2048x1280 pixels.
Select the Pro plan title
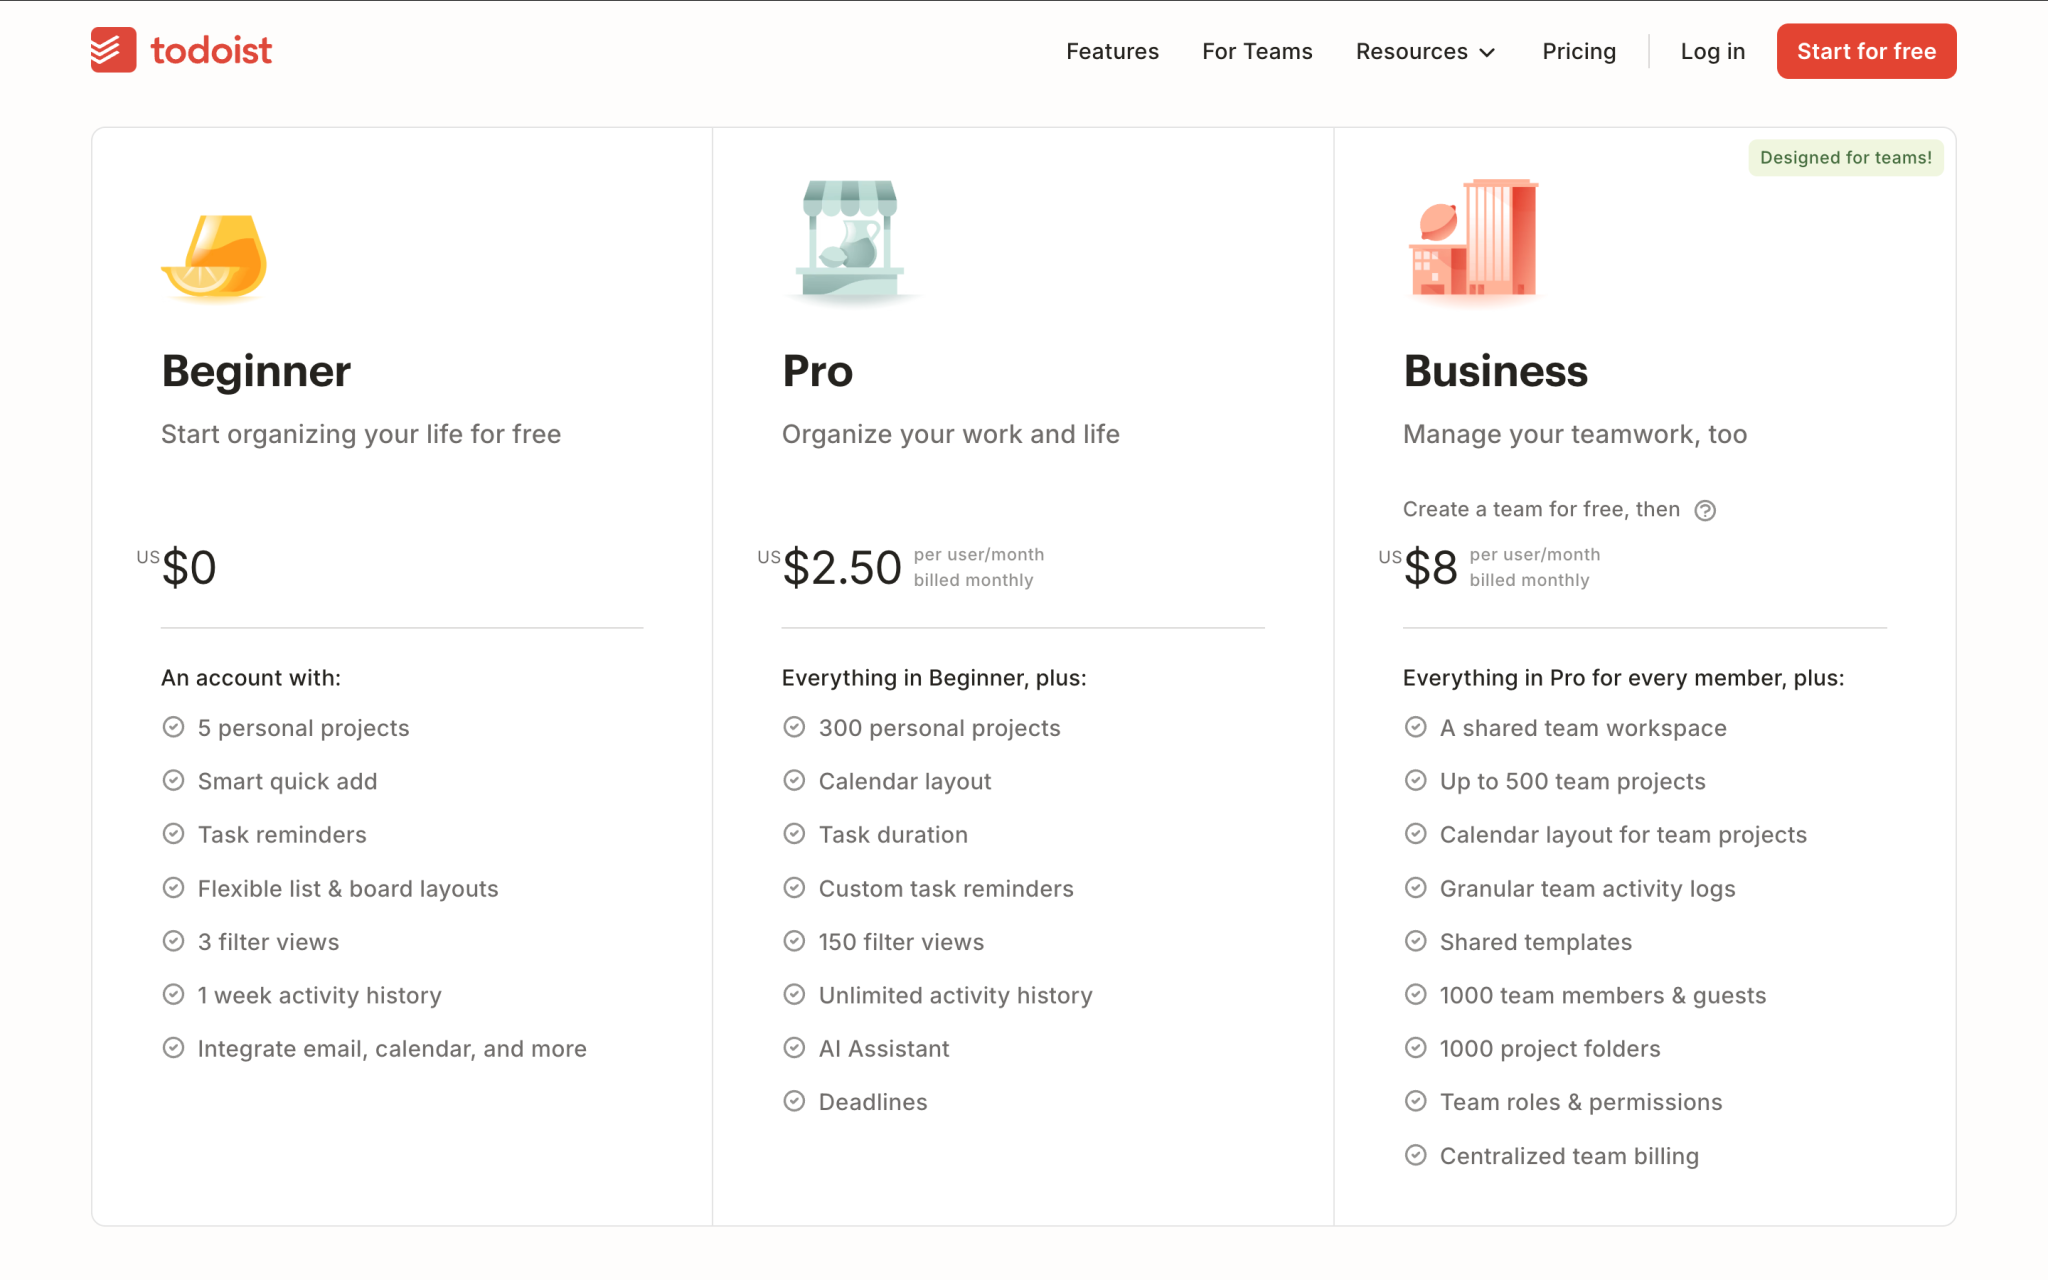817,370
